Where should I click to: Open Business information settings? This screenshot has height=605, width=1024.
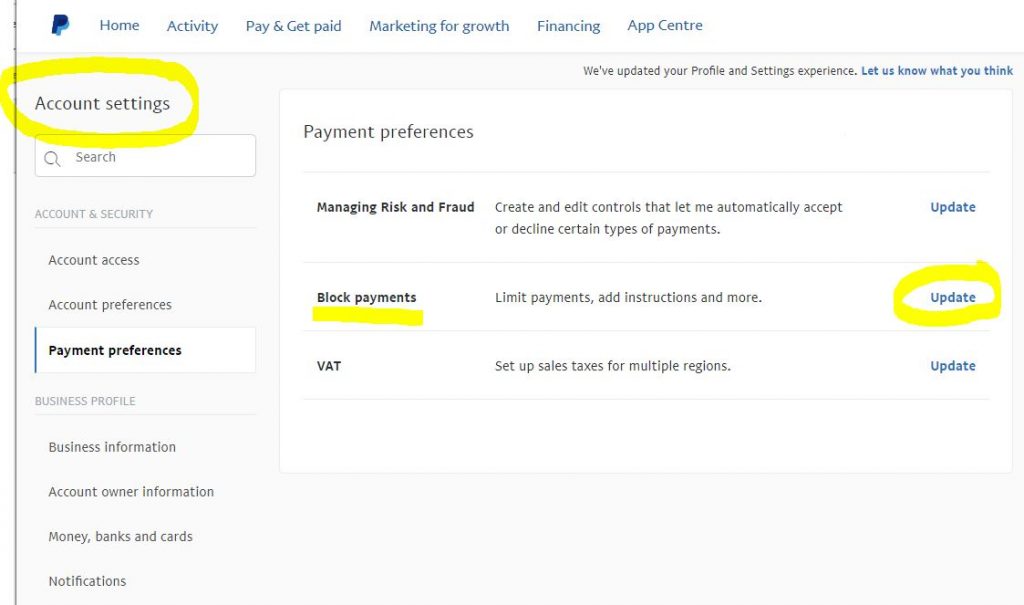pos(112,447)
